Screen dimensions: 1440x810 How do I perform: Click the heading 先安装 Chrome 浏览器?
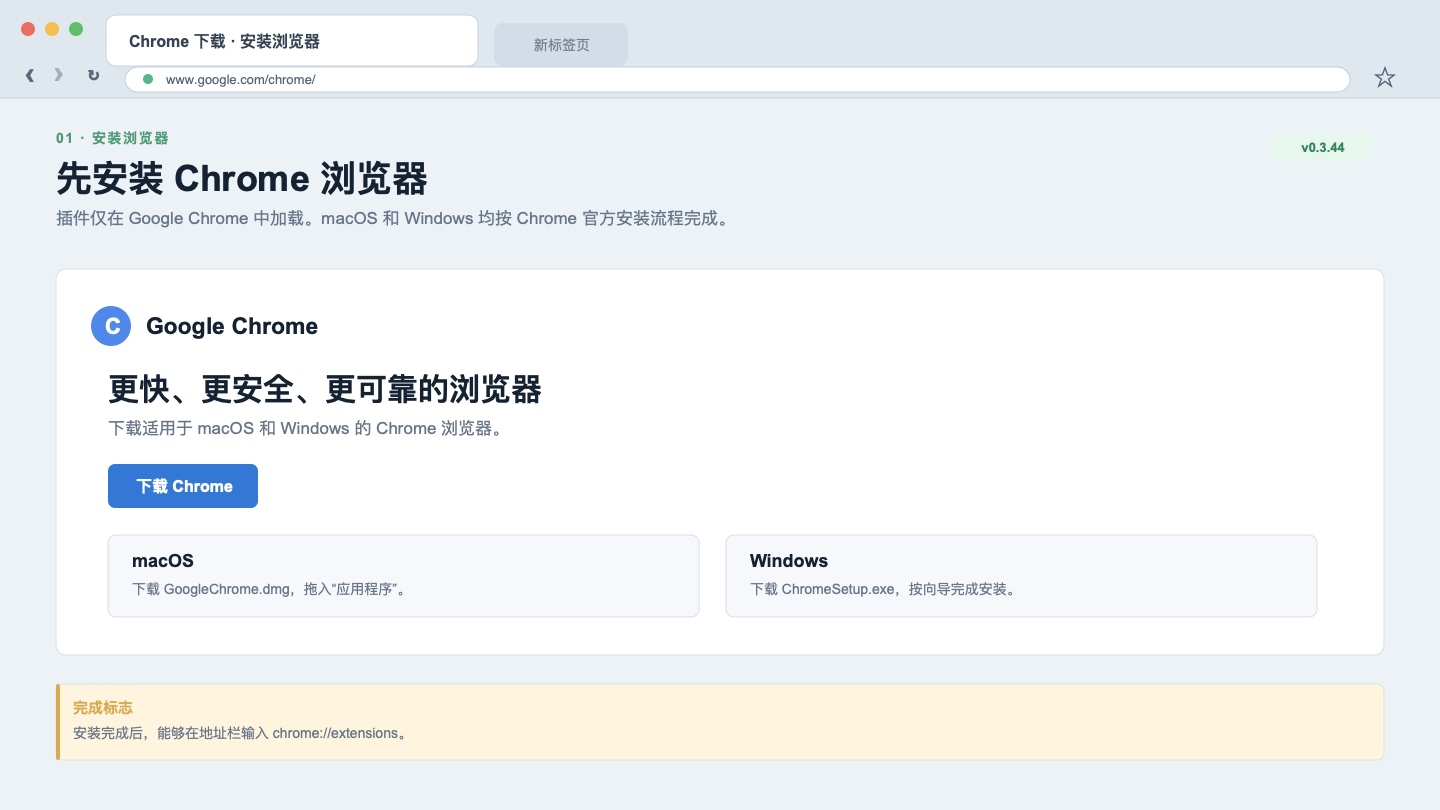point(242,179)
